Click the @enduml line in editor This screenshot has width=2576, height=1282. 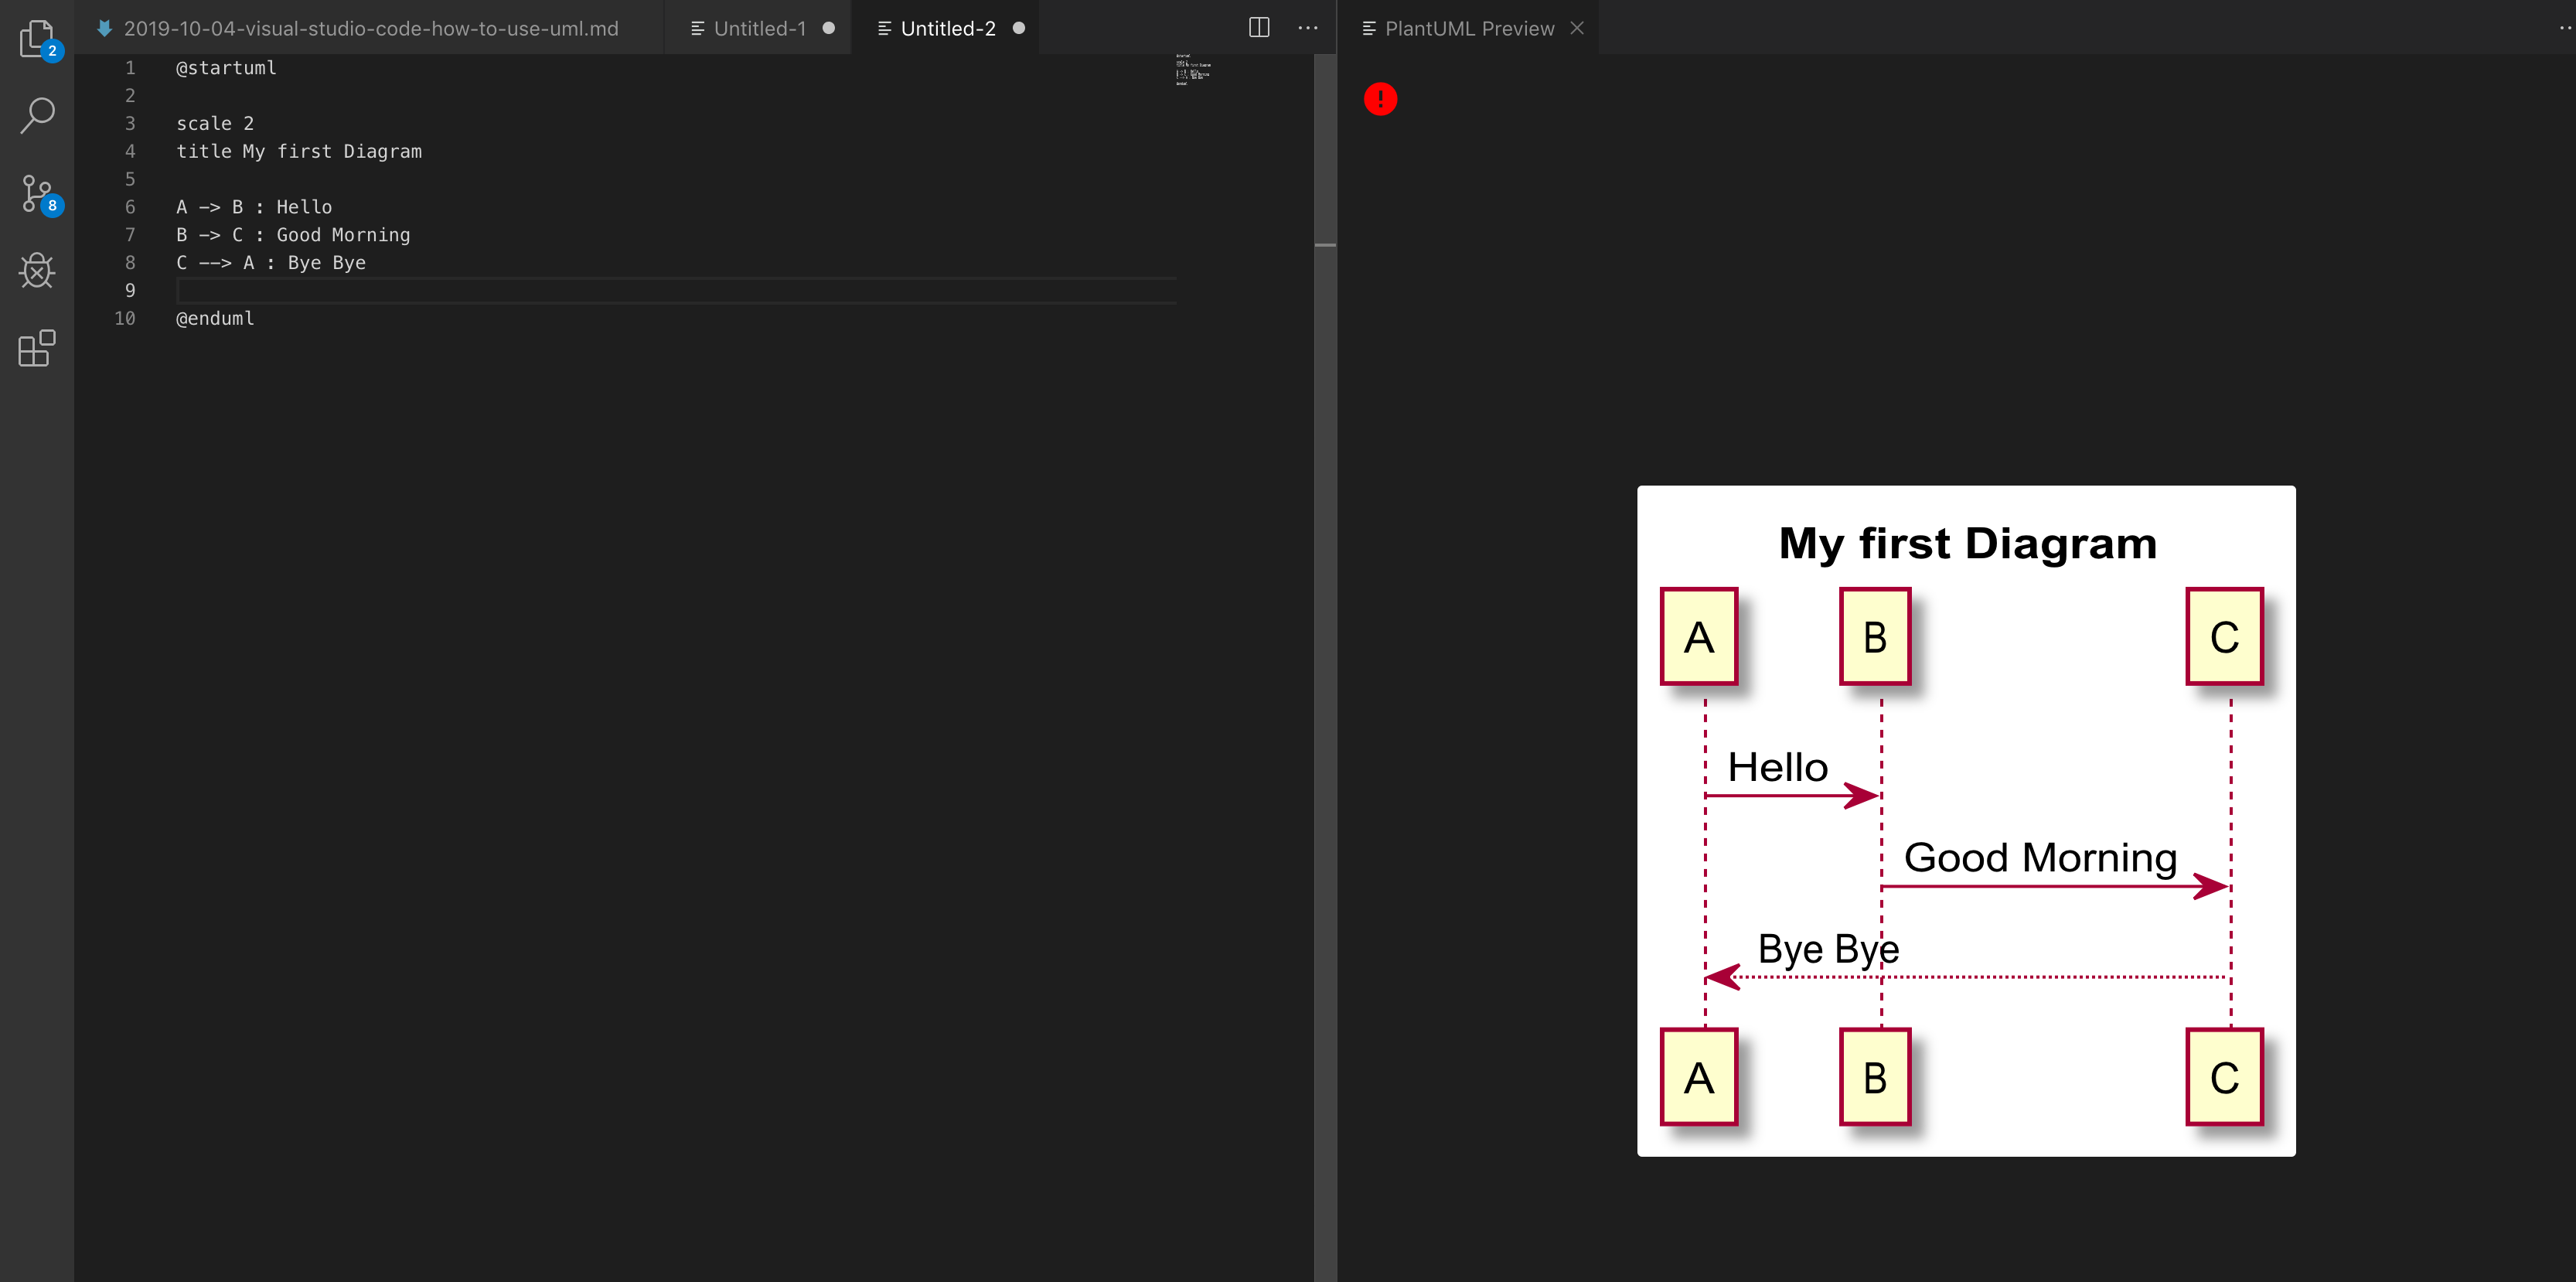click(x=215, y=318)
